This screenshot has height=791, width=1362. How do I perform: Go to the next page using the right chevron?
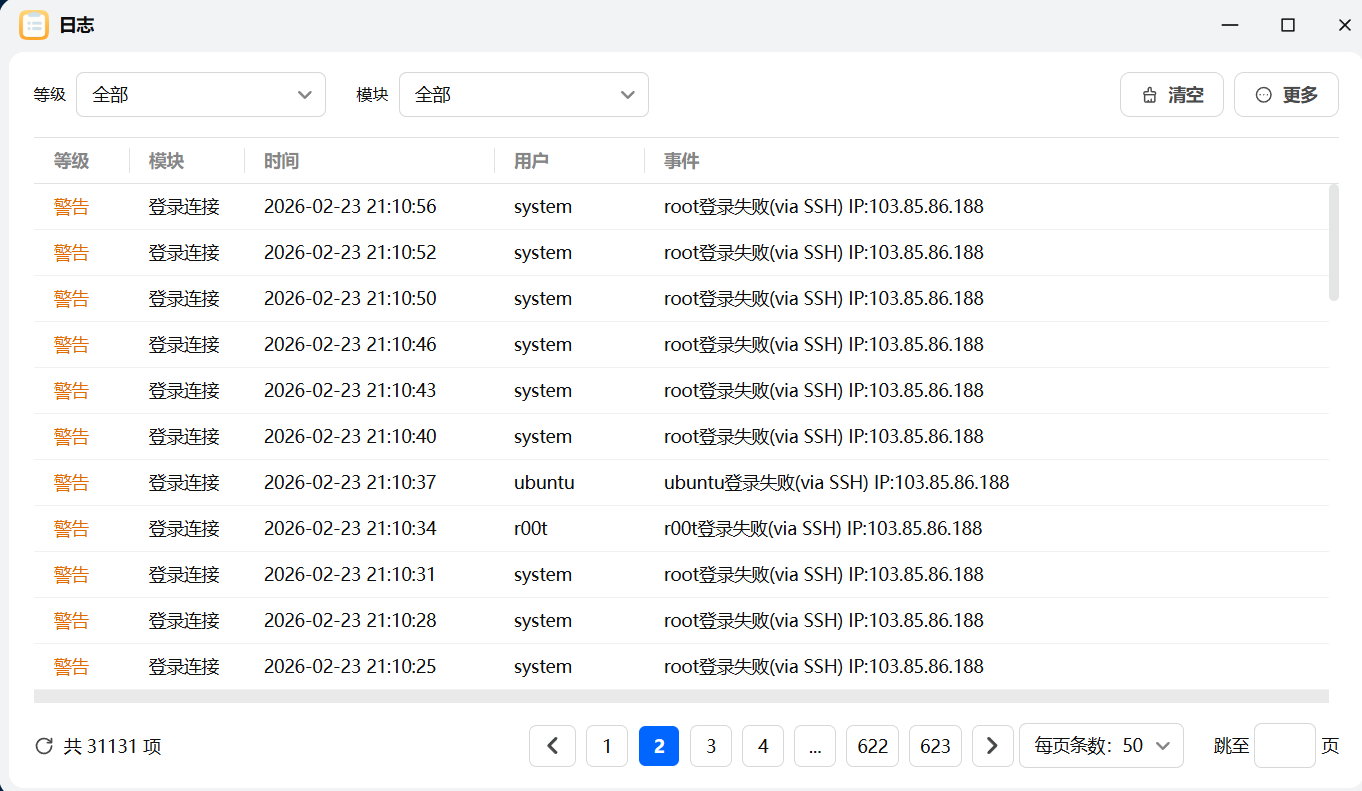click(992, 745)
